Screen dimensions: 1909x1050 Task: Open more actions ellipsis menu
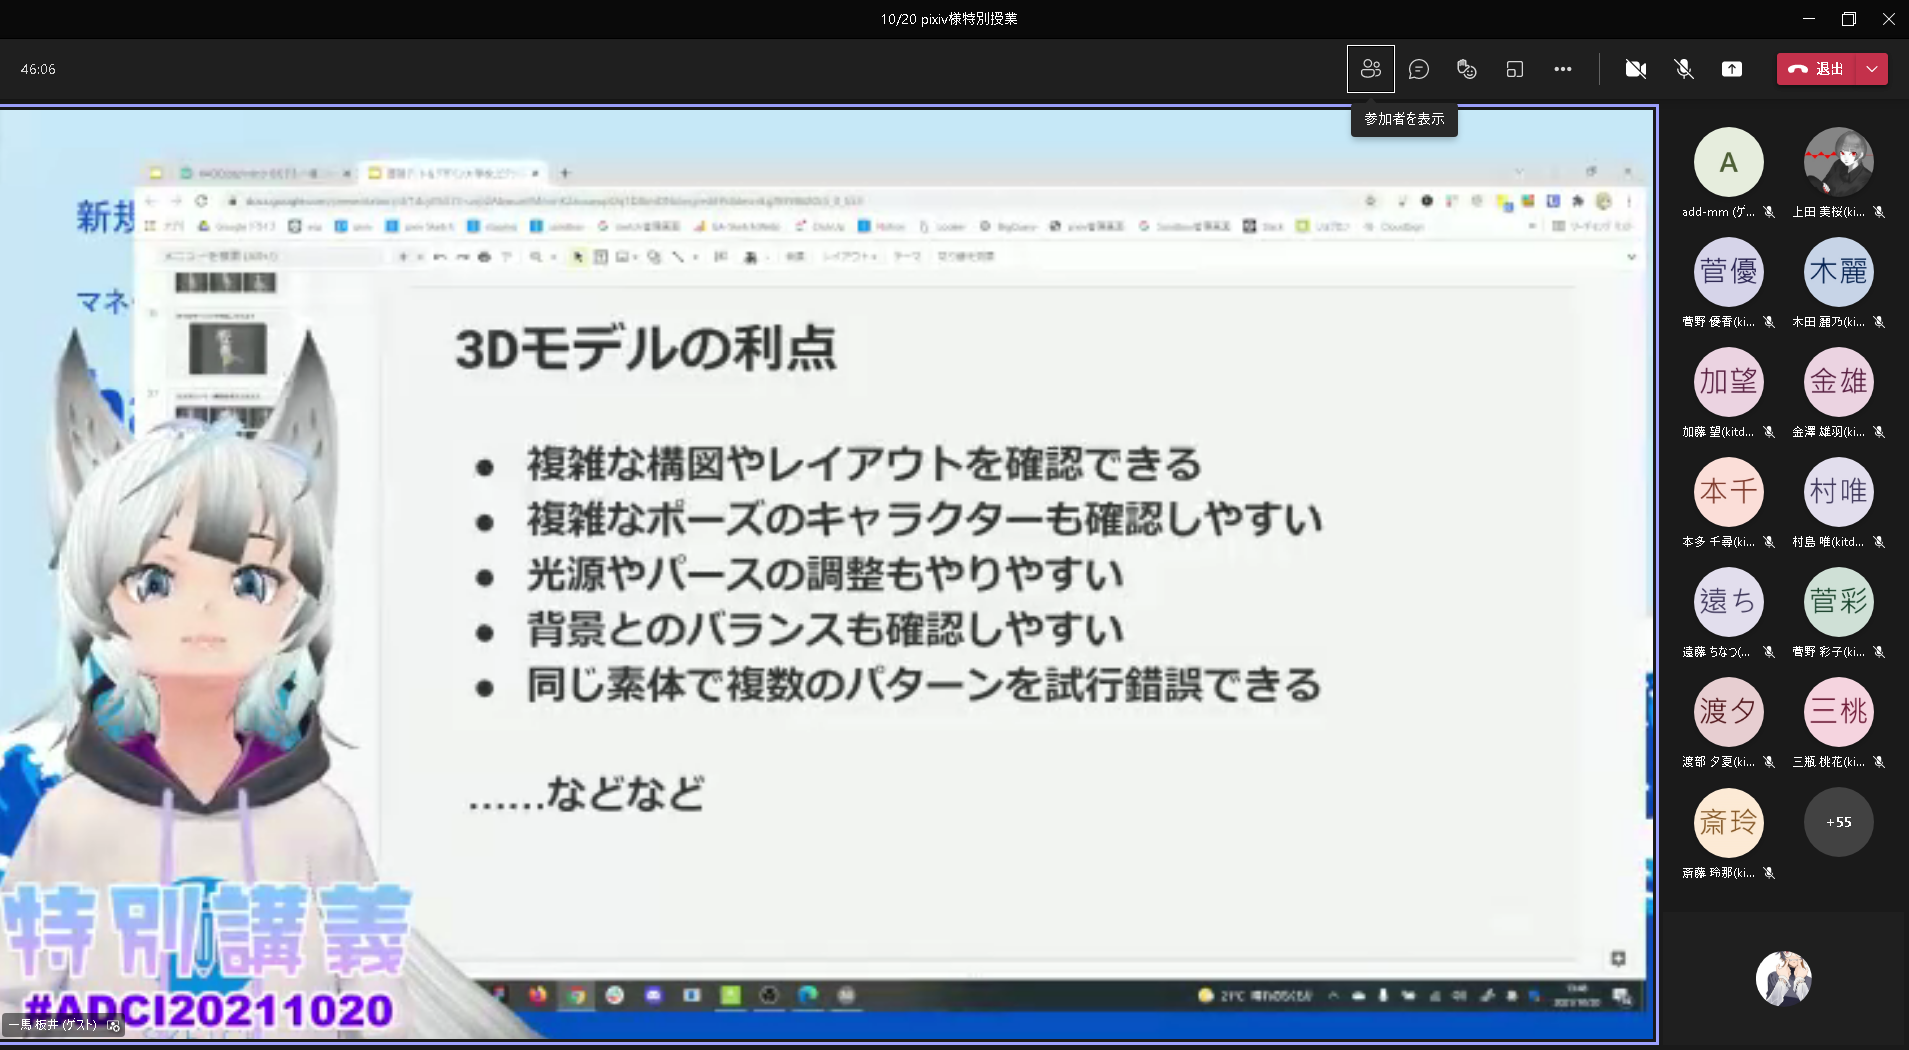click(1562, 69)
